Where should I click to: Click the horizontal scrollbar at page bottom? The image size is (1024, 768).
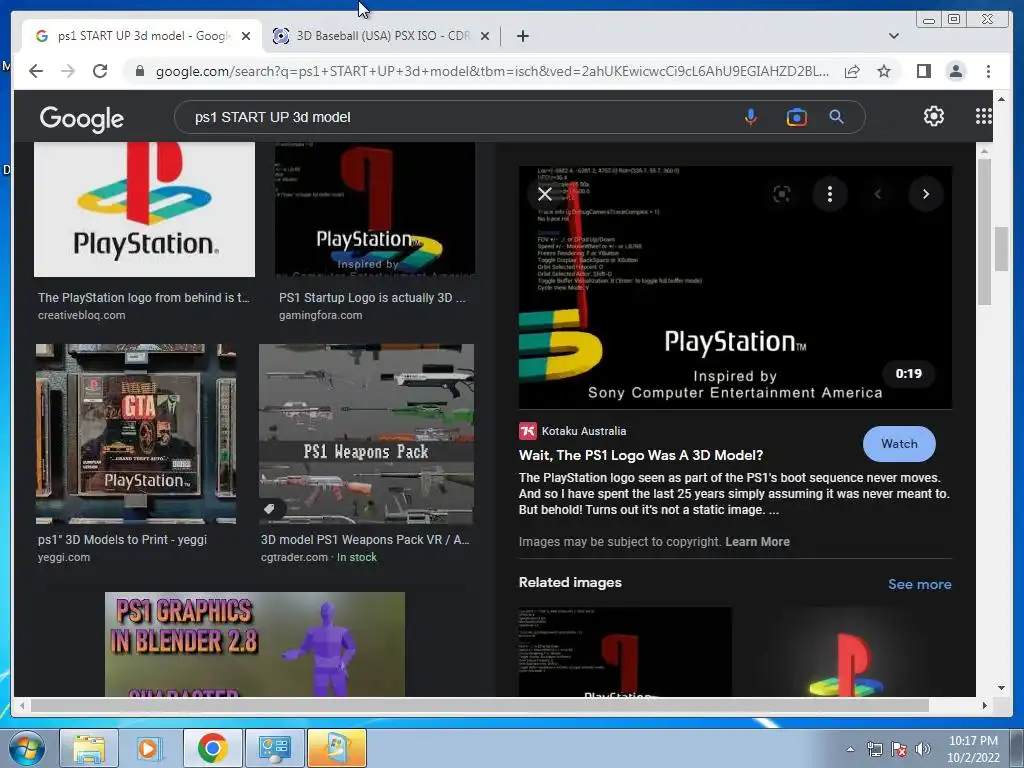click(480, 705)
